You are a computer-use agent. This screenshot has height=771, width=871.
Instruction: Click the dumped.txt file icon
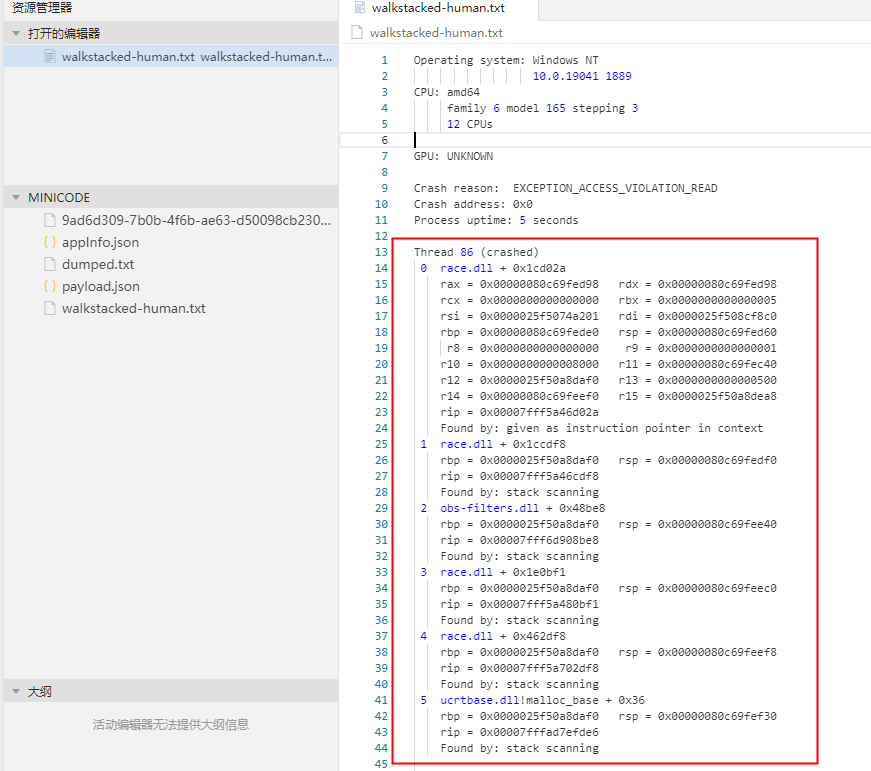point(49,264)
